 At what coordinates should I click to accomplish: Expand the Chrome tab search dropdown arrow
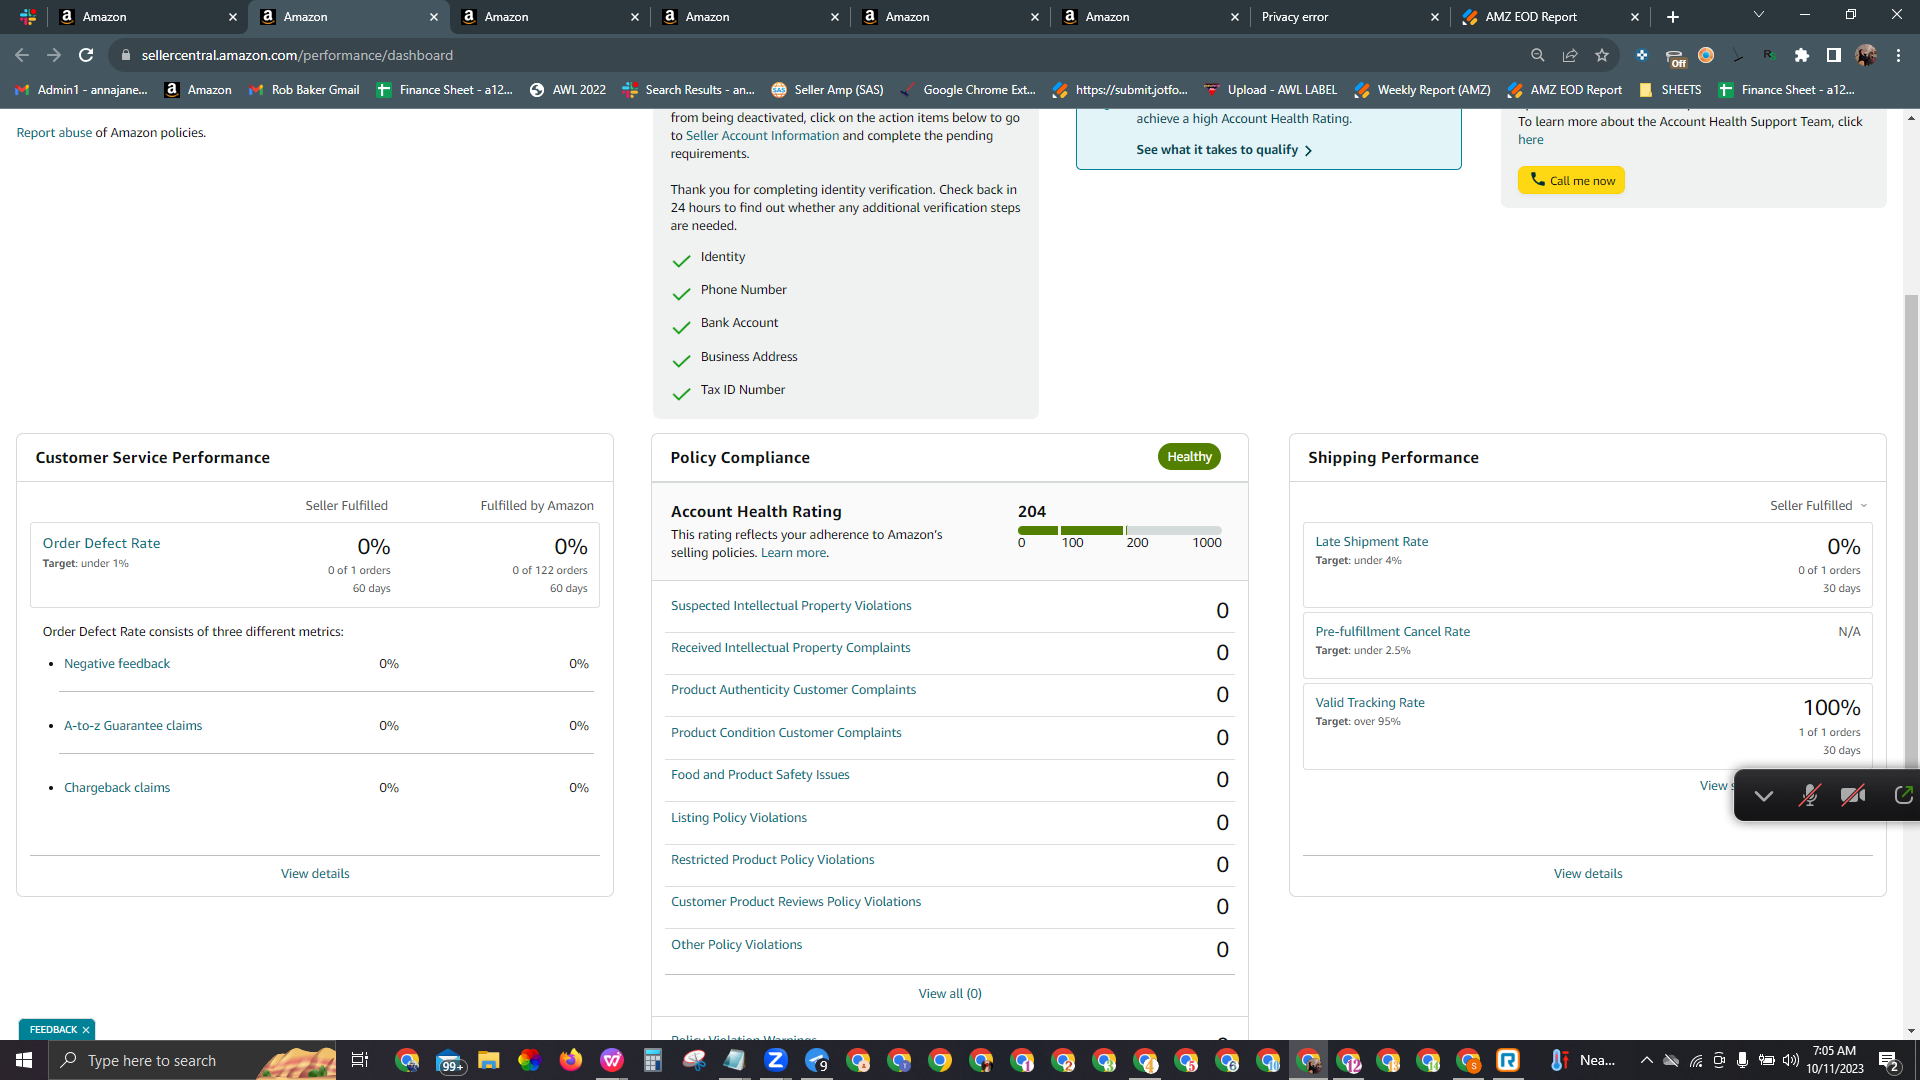(x=1759, y=15)
